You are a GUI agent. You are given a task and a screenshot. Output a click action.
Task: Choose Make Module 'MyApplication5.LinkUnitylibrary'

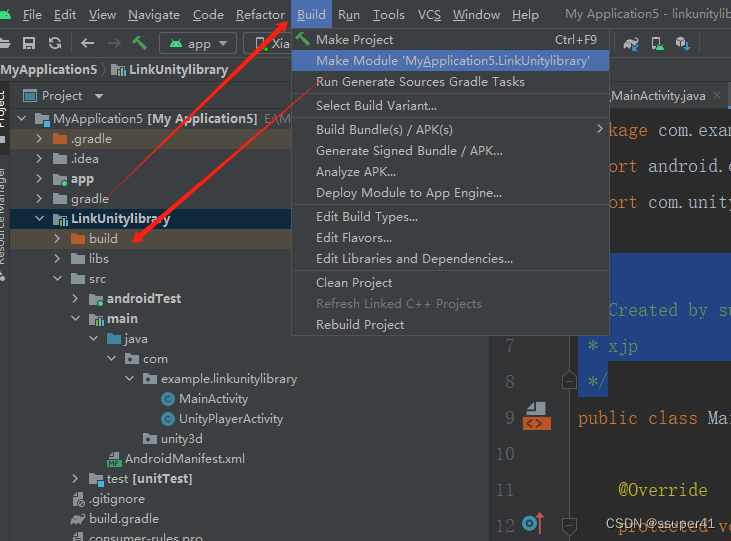[450, 61]
